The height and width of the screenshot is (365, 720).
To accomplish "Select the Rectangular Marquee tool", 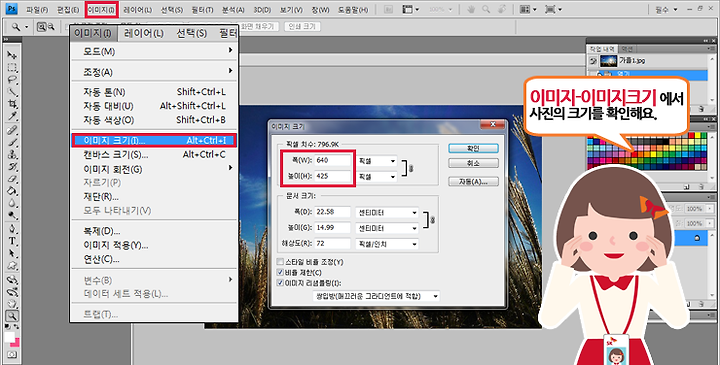I will coord(12,67).
